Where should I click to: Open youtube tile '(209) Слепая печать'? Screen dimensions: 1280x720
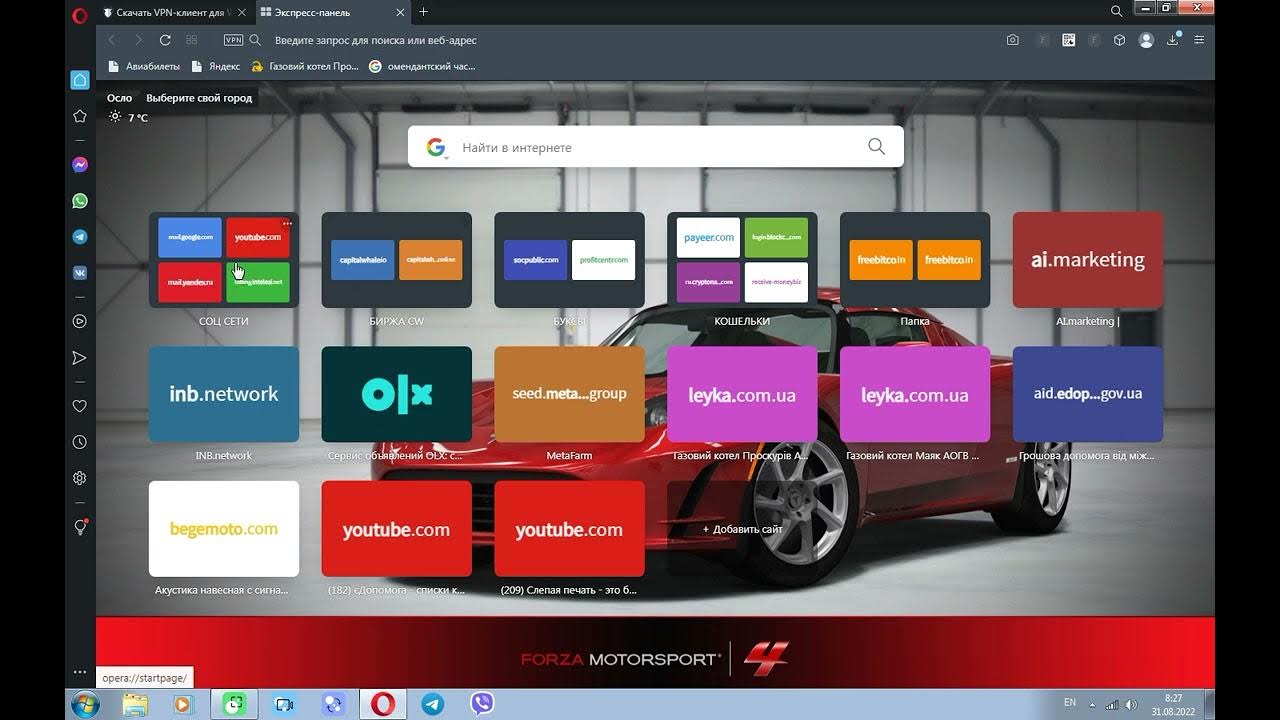coord(570,529)
